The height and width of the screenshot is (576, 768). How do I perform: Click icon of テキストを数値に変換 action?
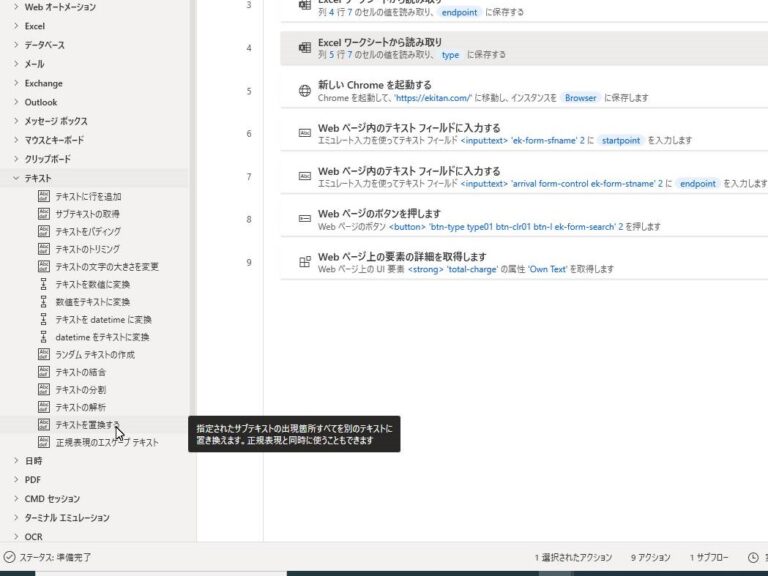pyautogui.click(x=44, y=284)
